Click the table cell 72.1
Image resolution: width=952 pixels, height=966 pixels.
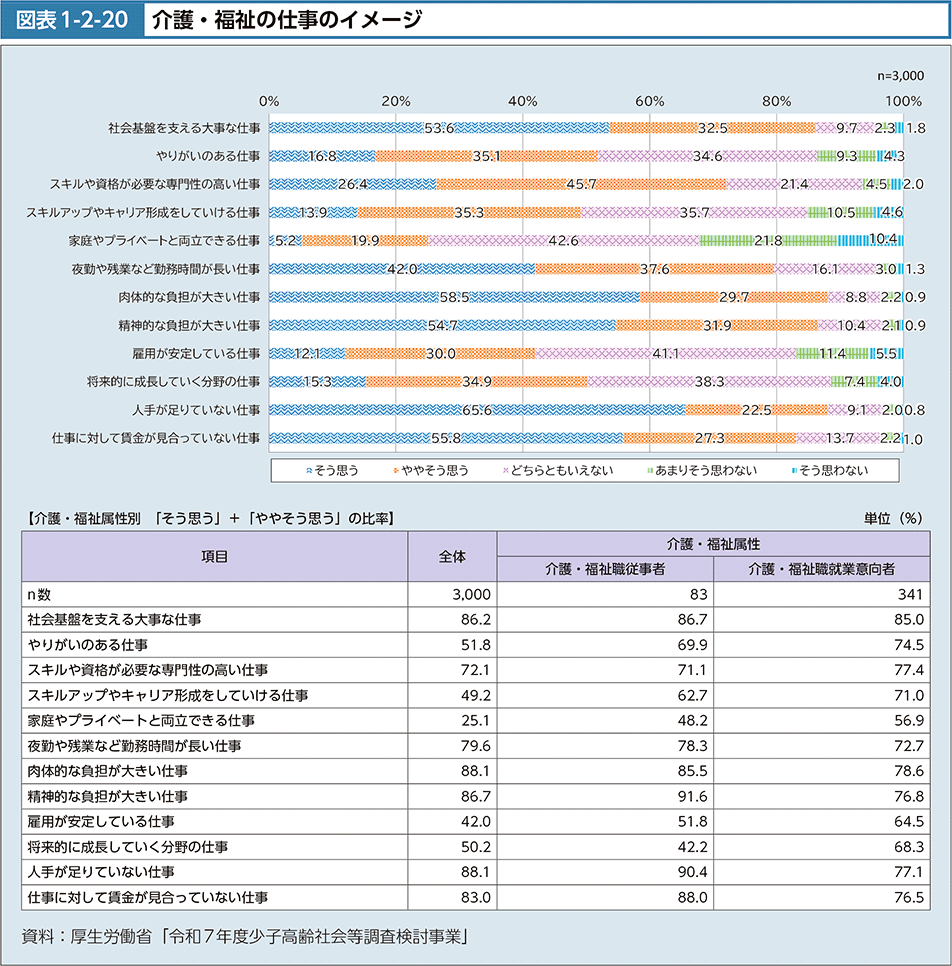[476, 670]
